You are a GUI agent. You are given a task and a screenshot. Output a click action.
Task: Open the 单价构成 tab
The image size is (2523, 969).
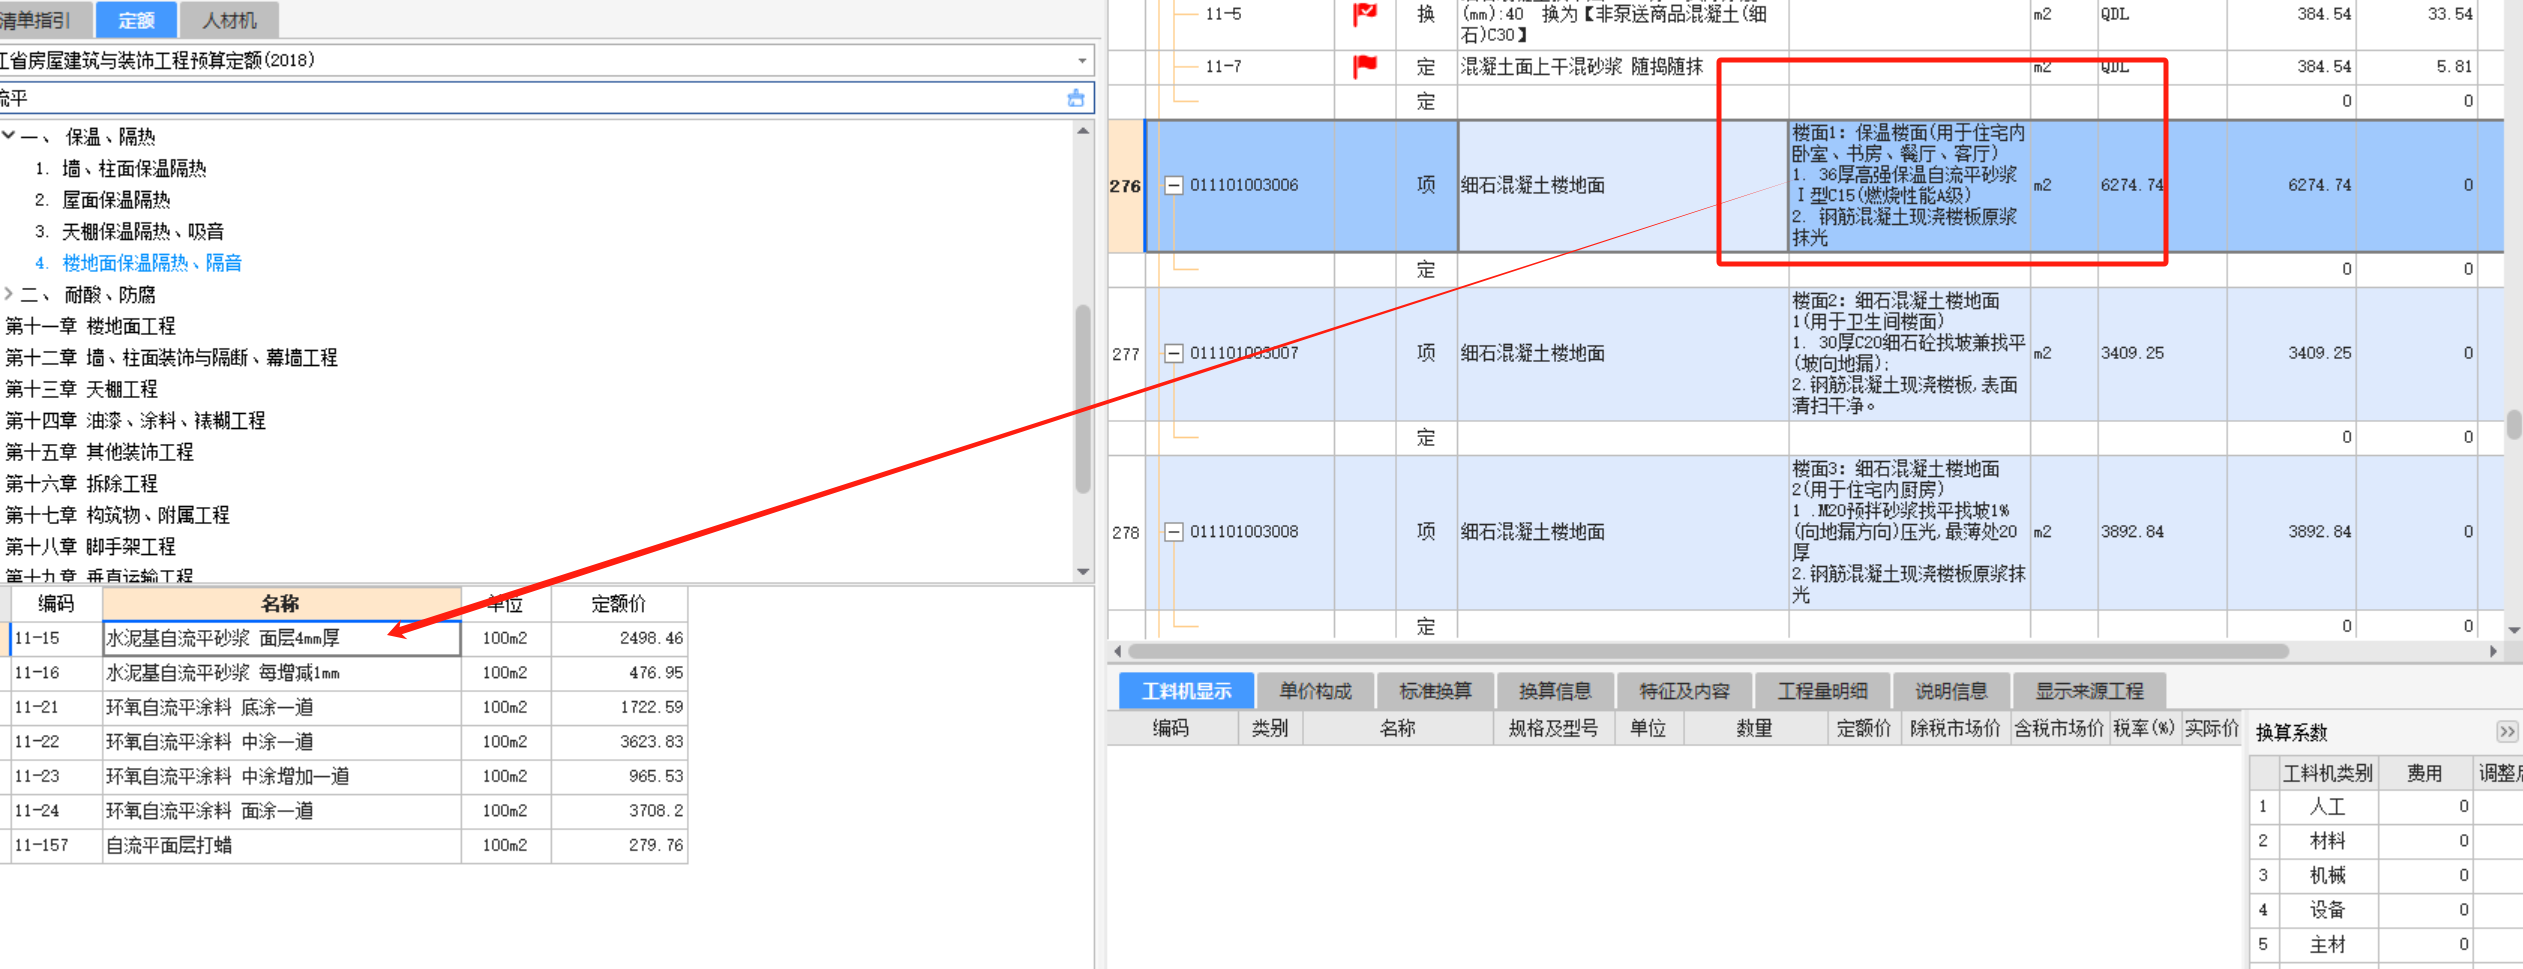(1314, 691)
